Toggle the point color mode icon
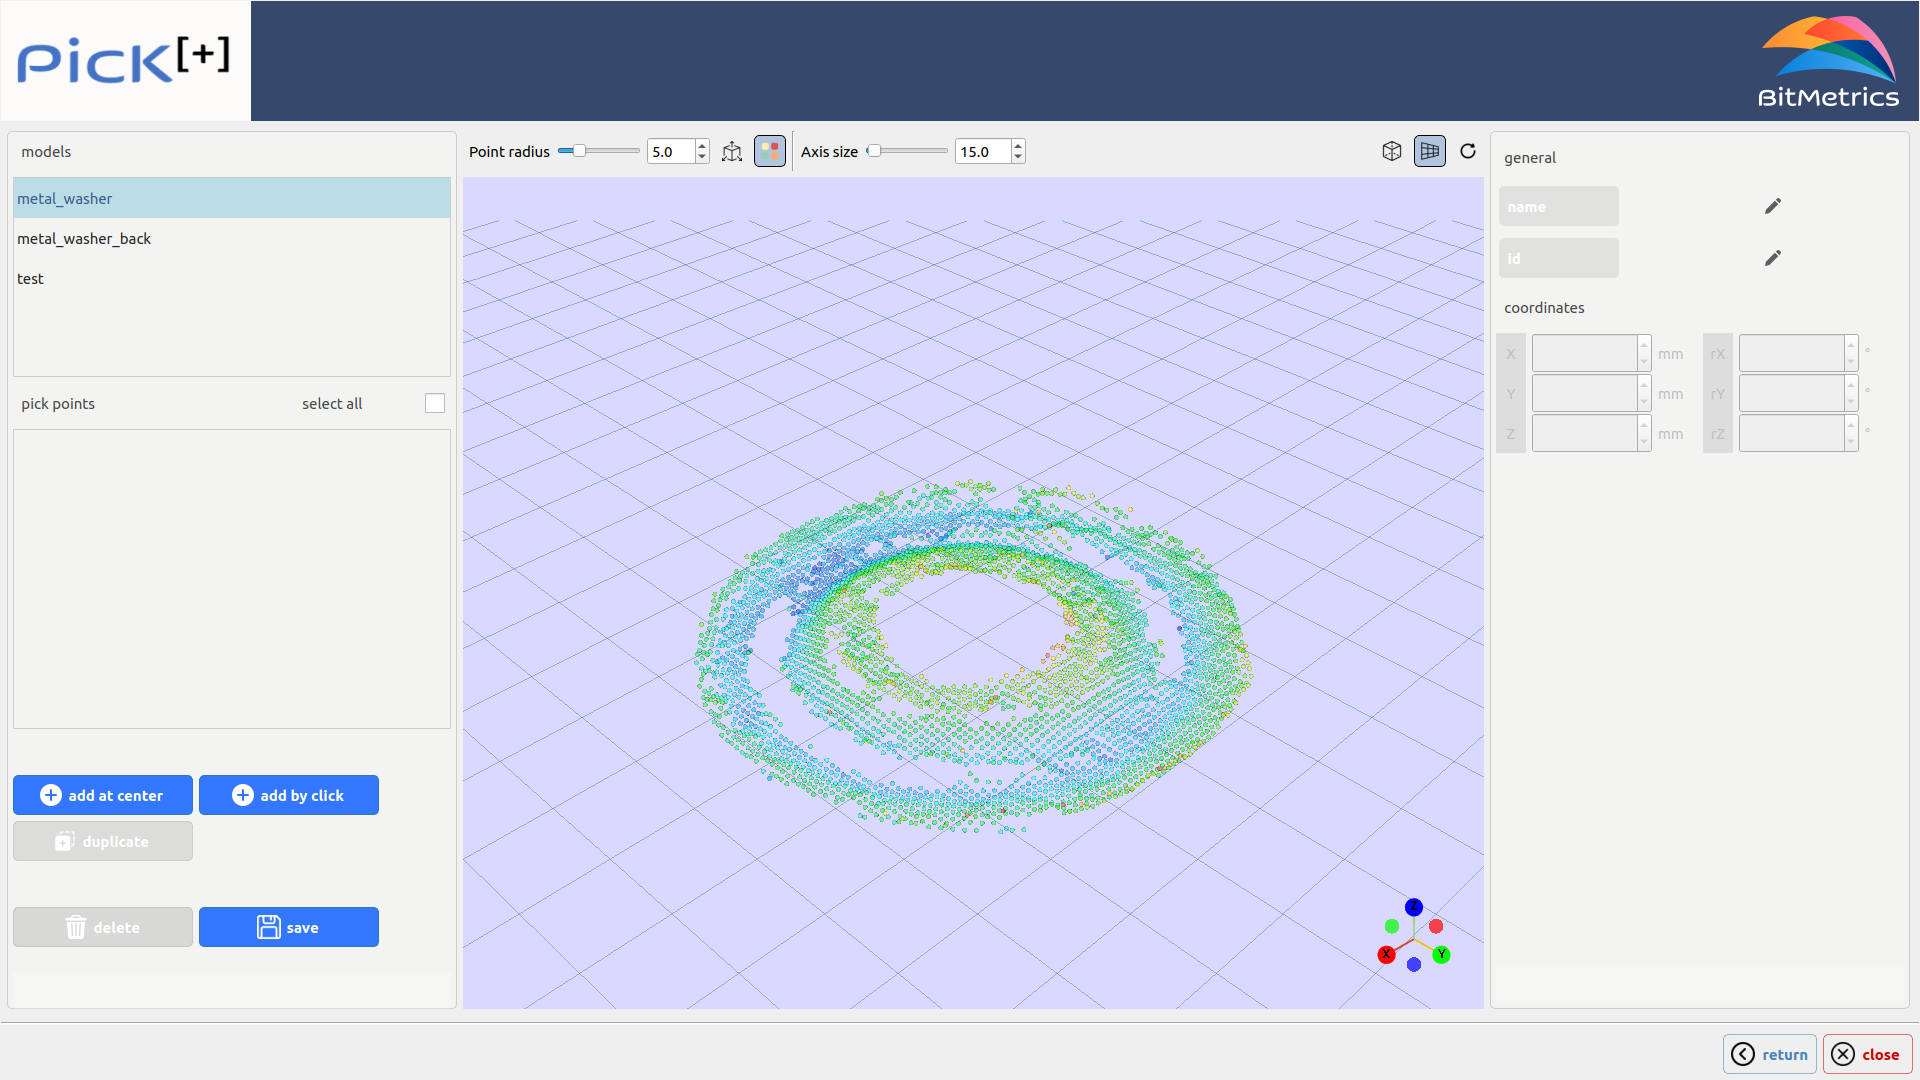The width and height of the screenshot is (1920, 1080). pyautogui.click(x=770, y=152)
